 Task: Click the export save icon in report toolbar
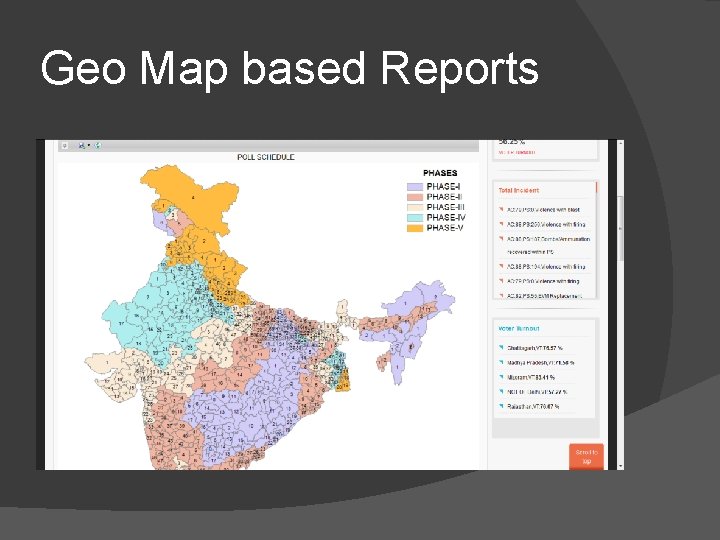81,146
